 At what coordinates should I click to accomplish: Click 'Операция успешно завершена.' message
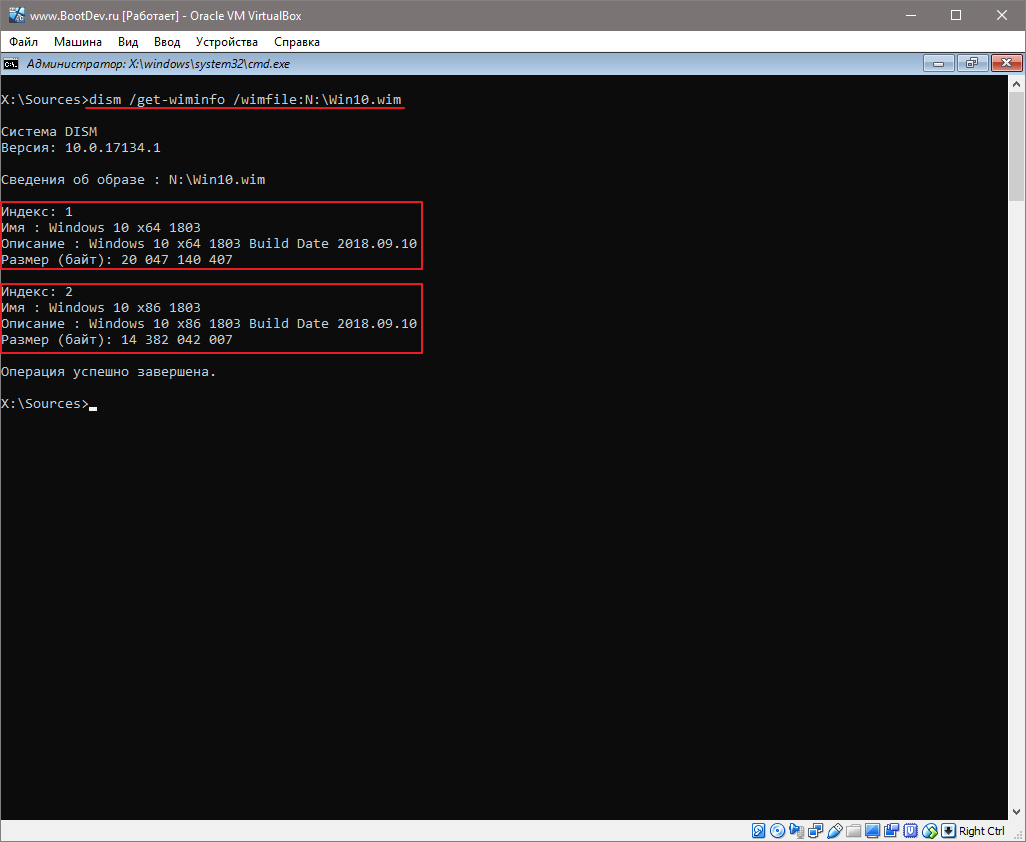coord(109,372)
